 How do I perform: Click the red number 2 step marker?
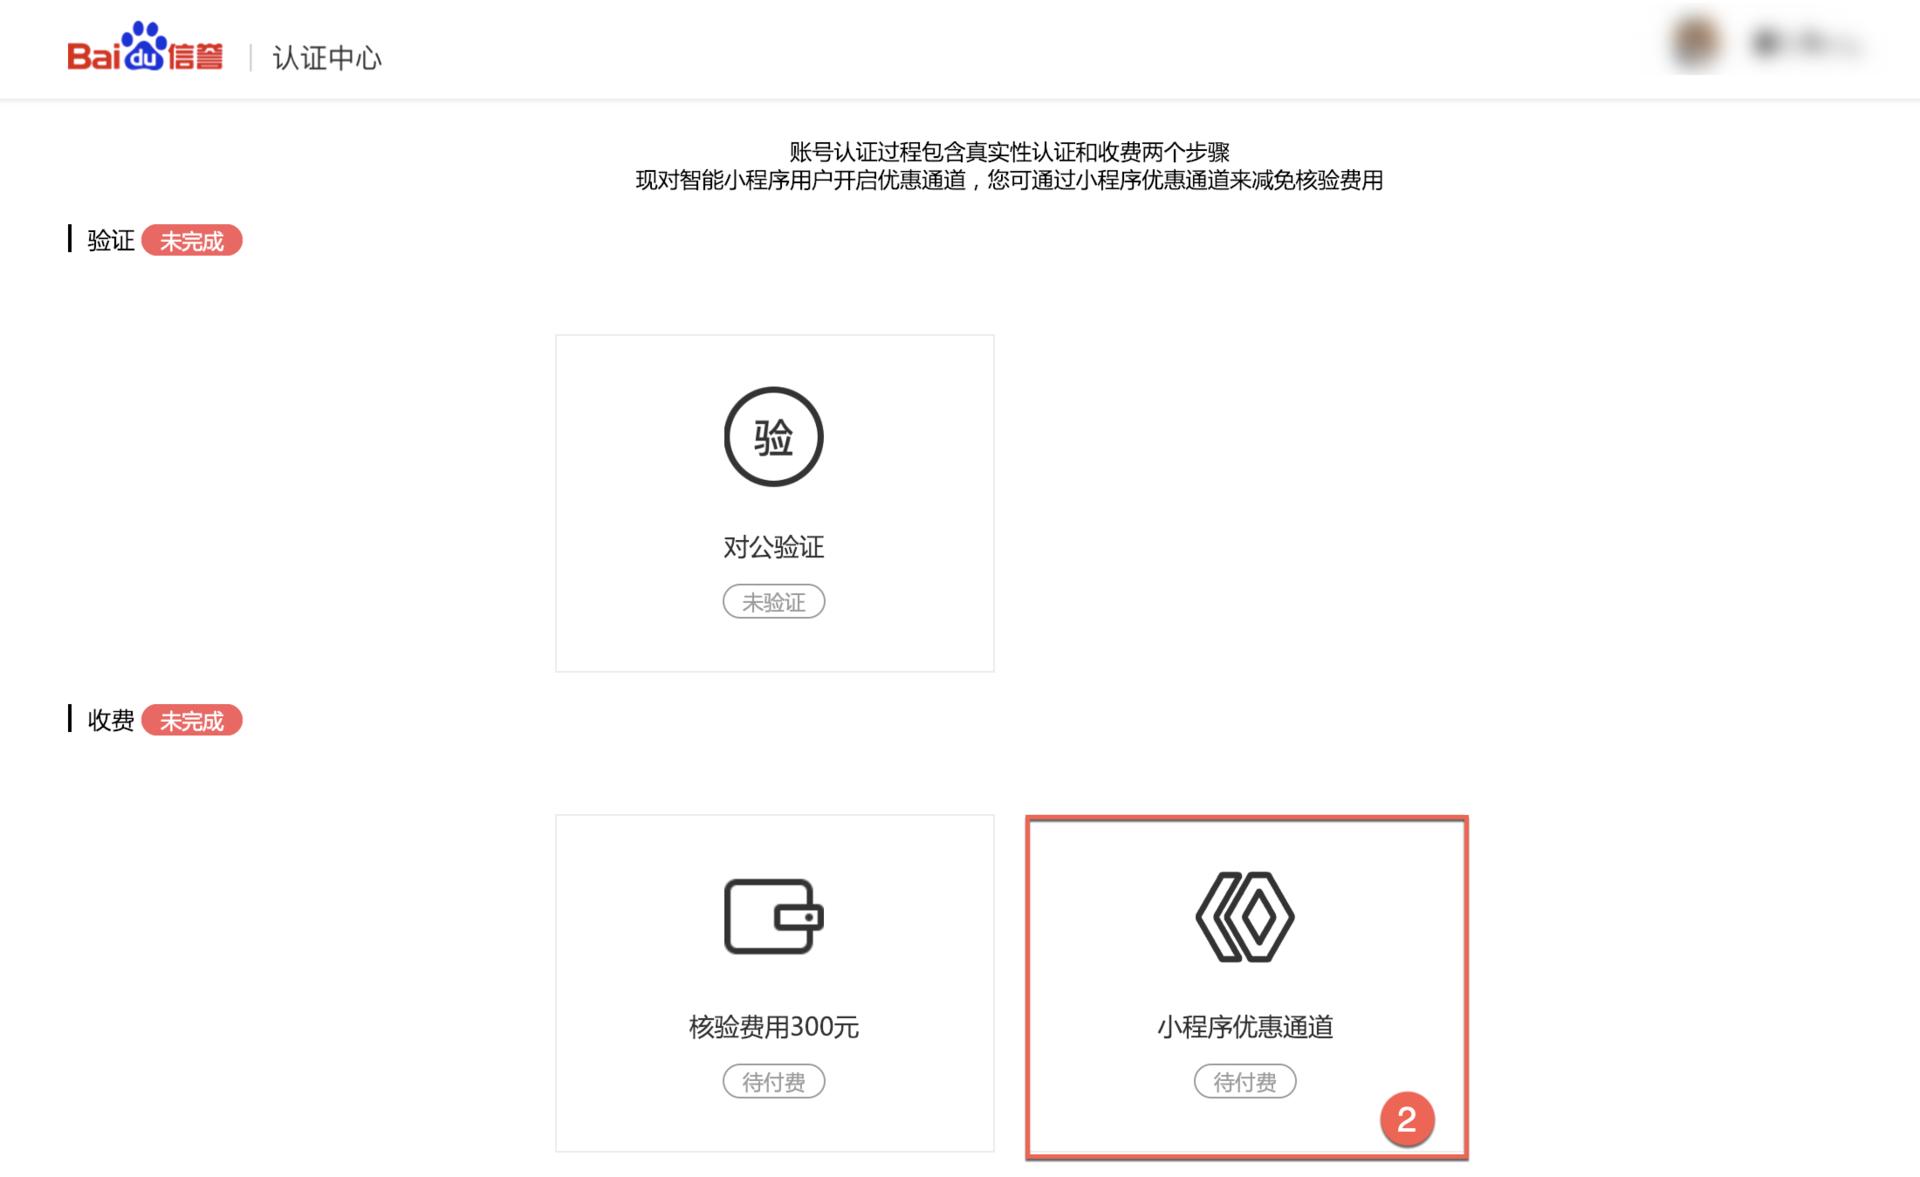click(x=1410, y=1119)
